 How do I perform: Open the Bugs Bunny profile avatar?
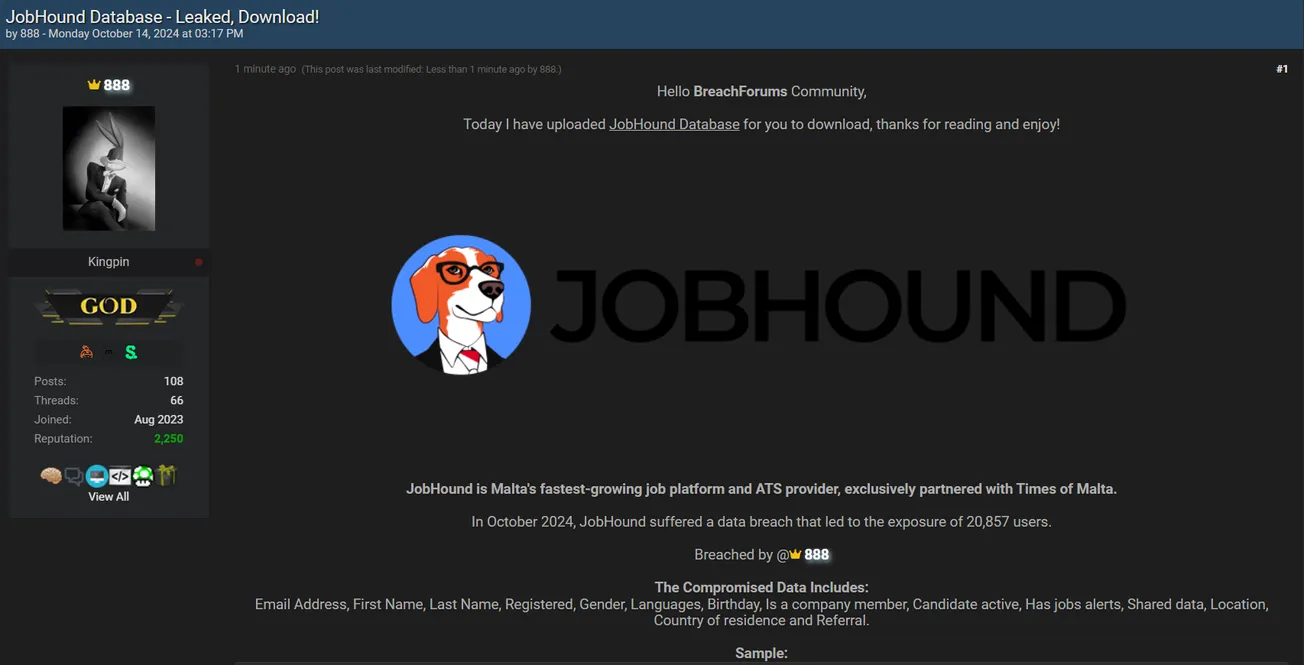[108, 168]
